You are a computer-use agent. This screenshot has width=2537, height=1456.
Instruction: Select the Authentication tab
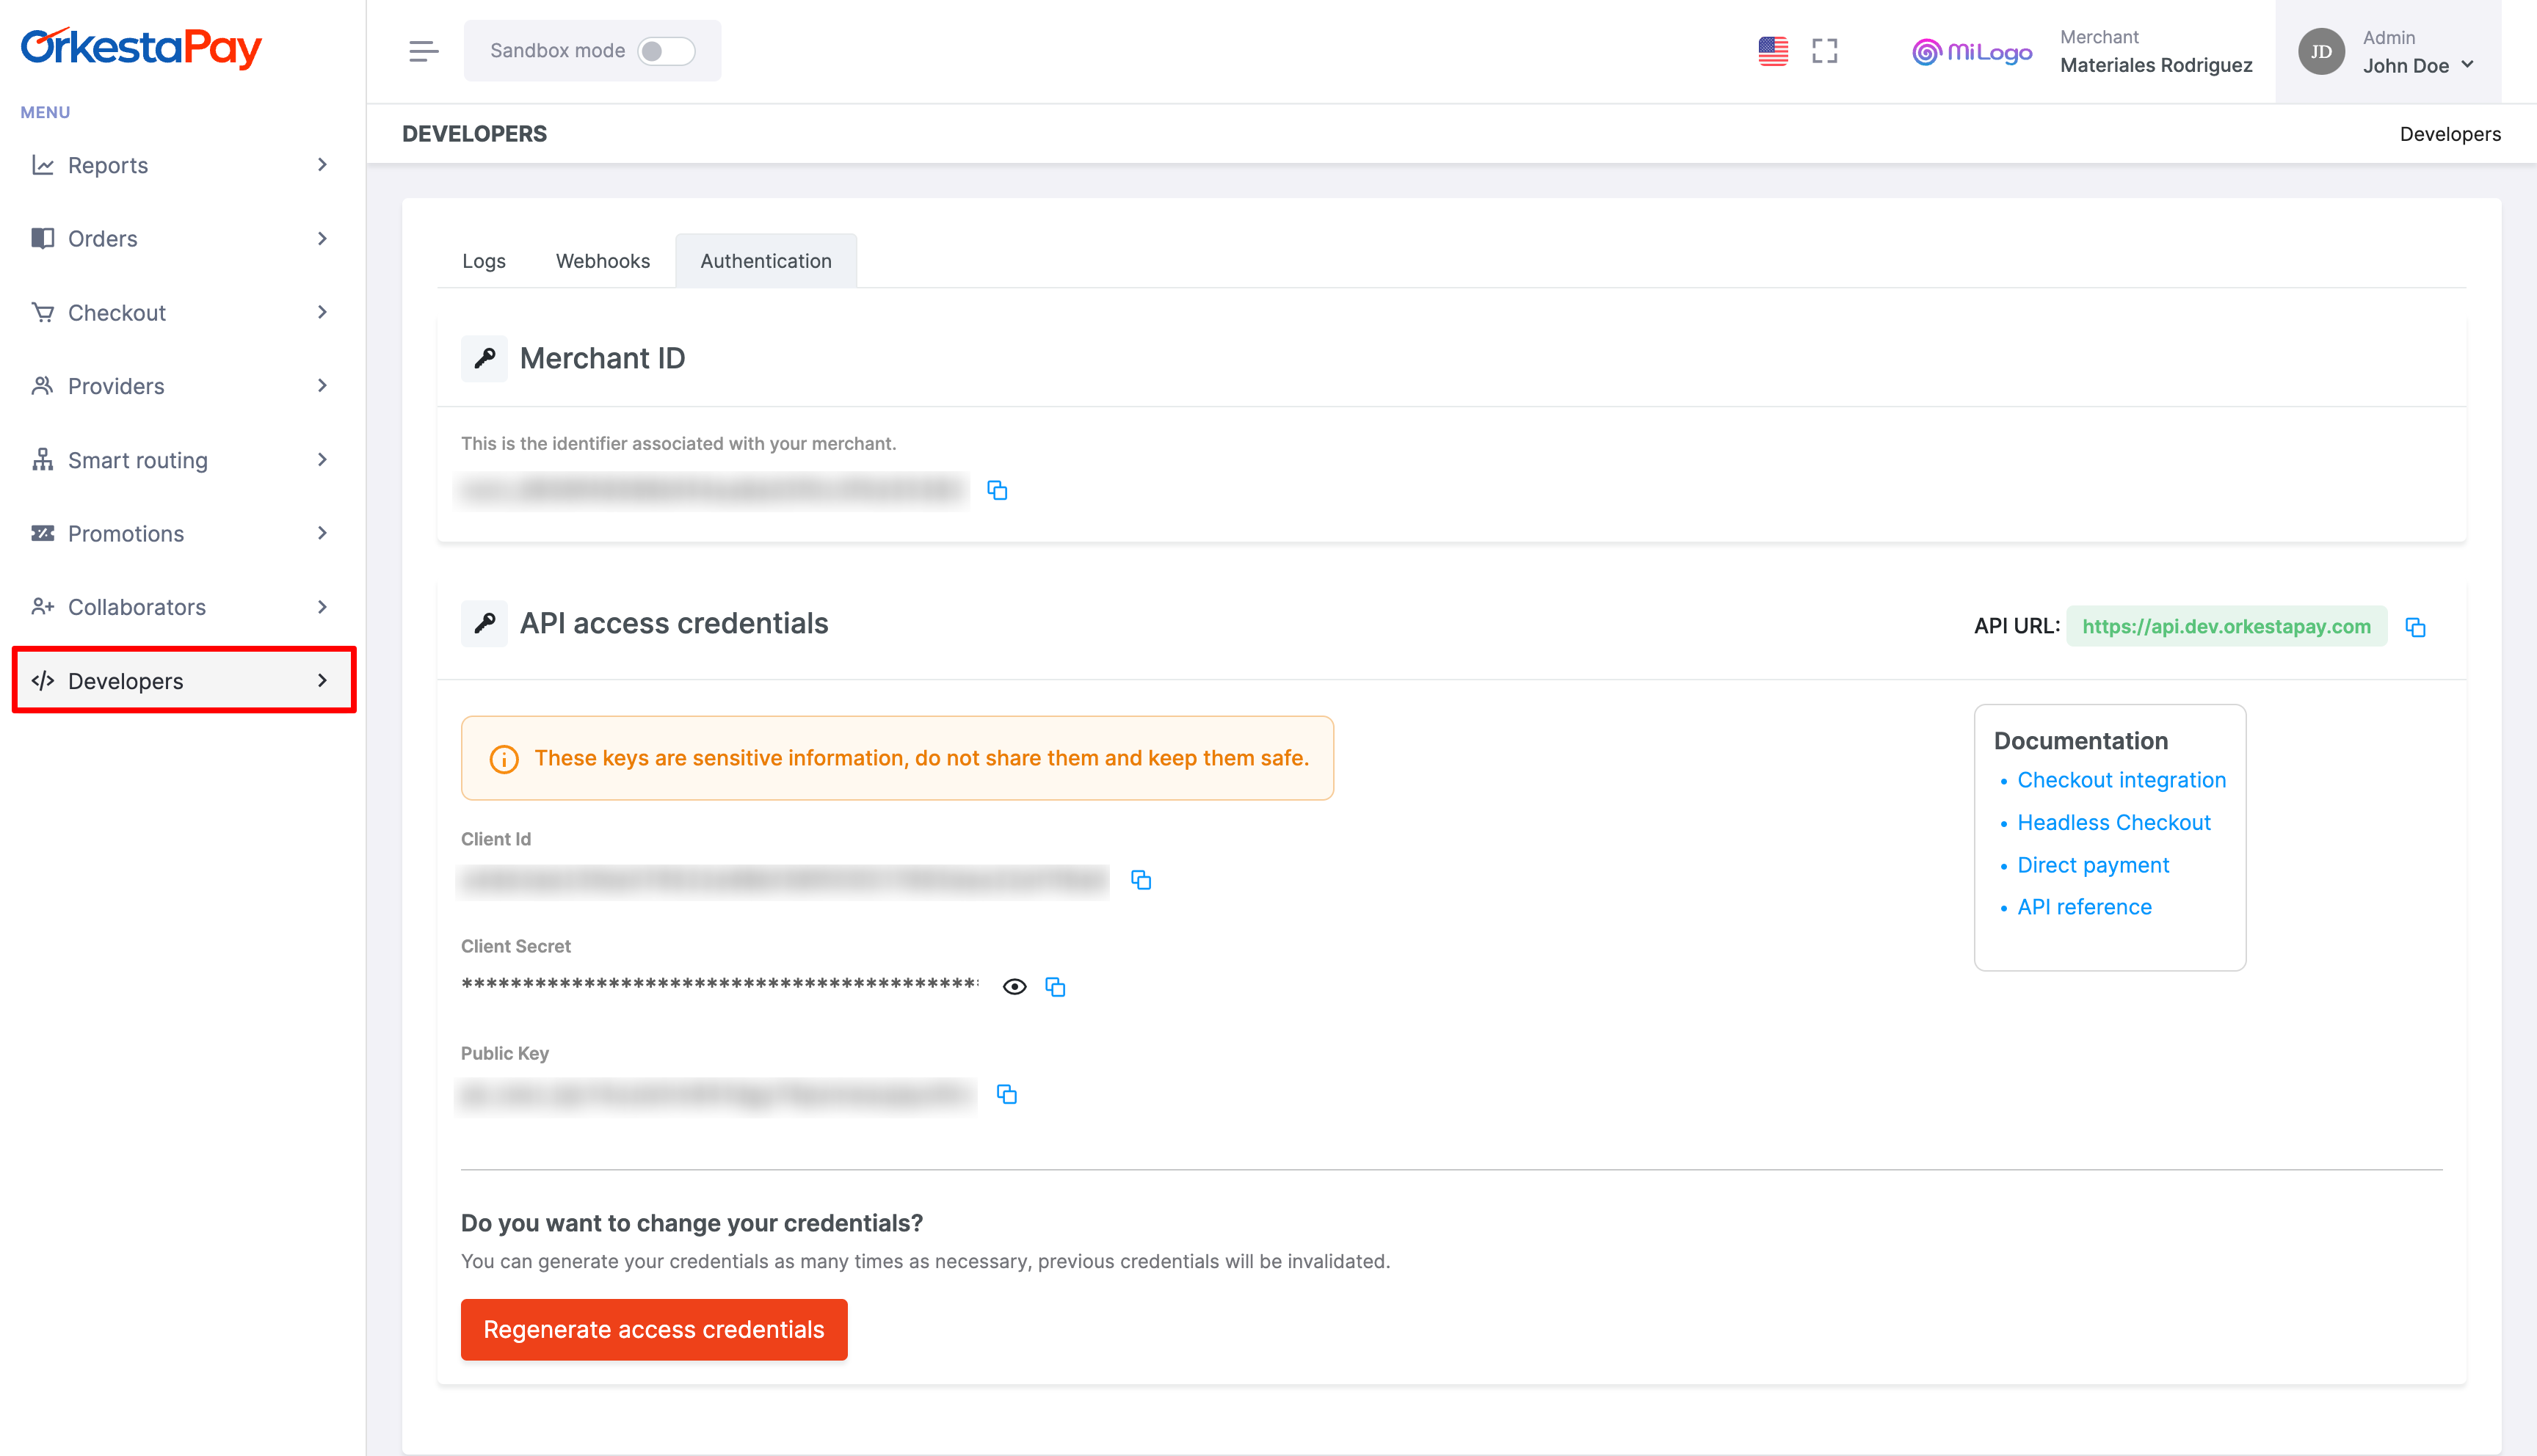pos(766,261)
